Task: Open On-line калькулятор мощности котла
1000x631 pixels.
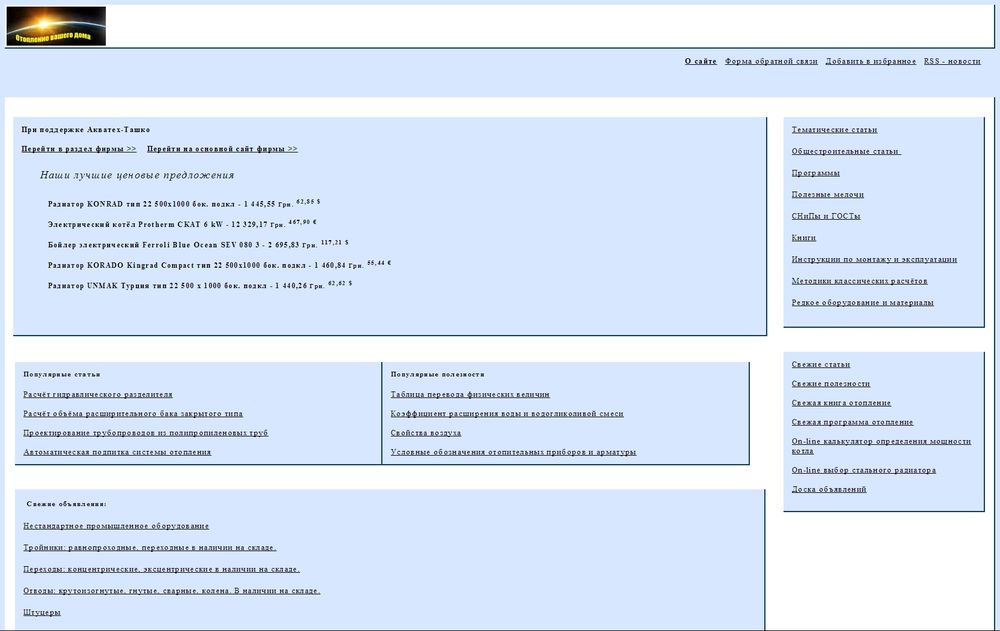Action: pos(881,446)
